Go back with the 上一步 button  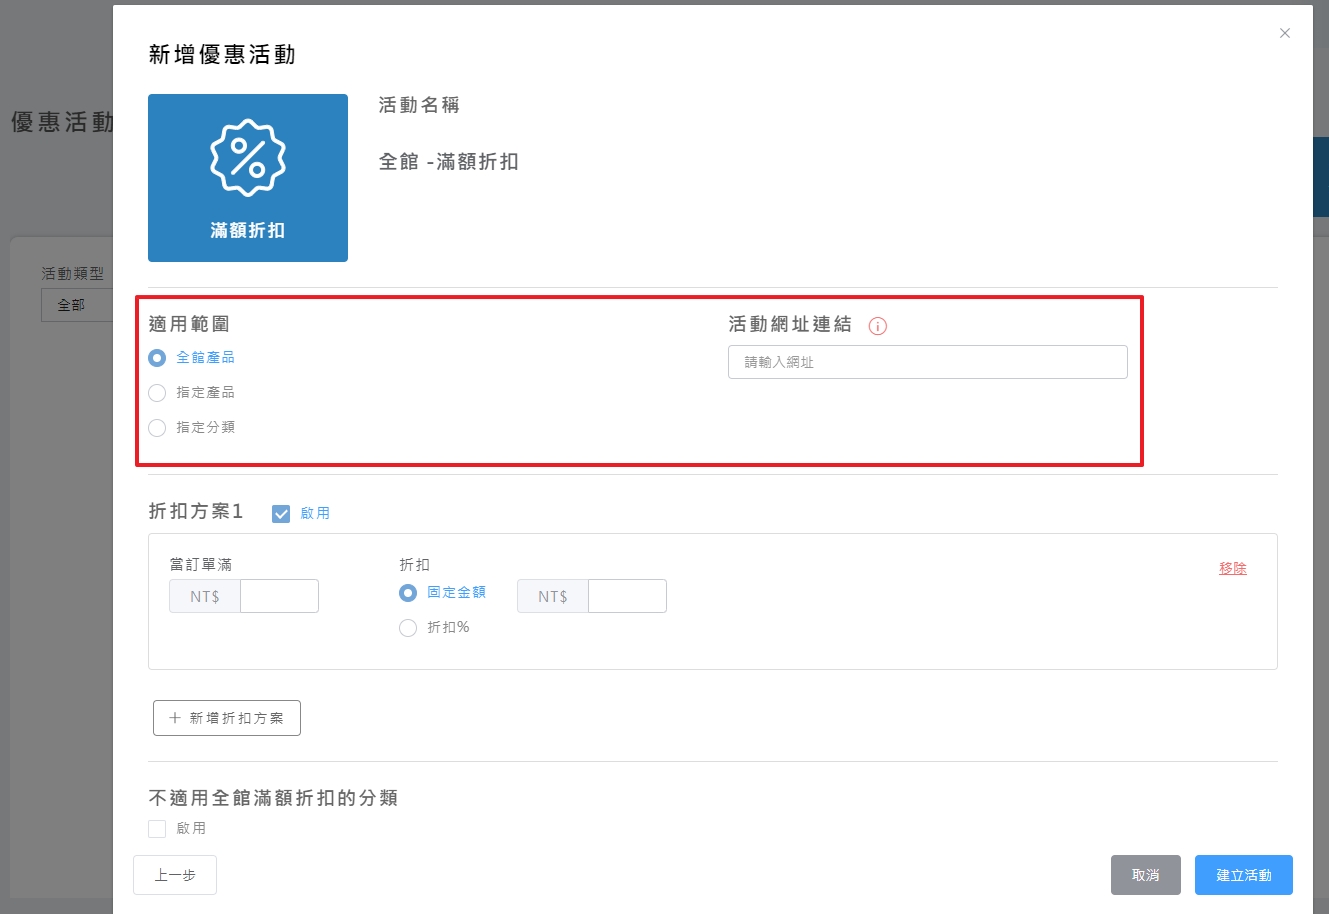pyautogui.click(x=175, y=875)
